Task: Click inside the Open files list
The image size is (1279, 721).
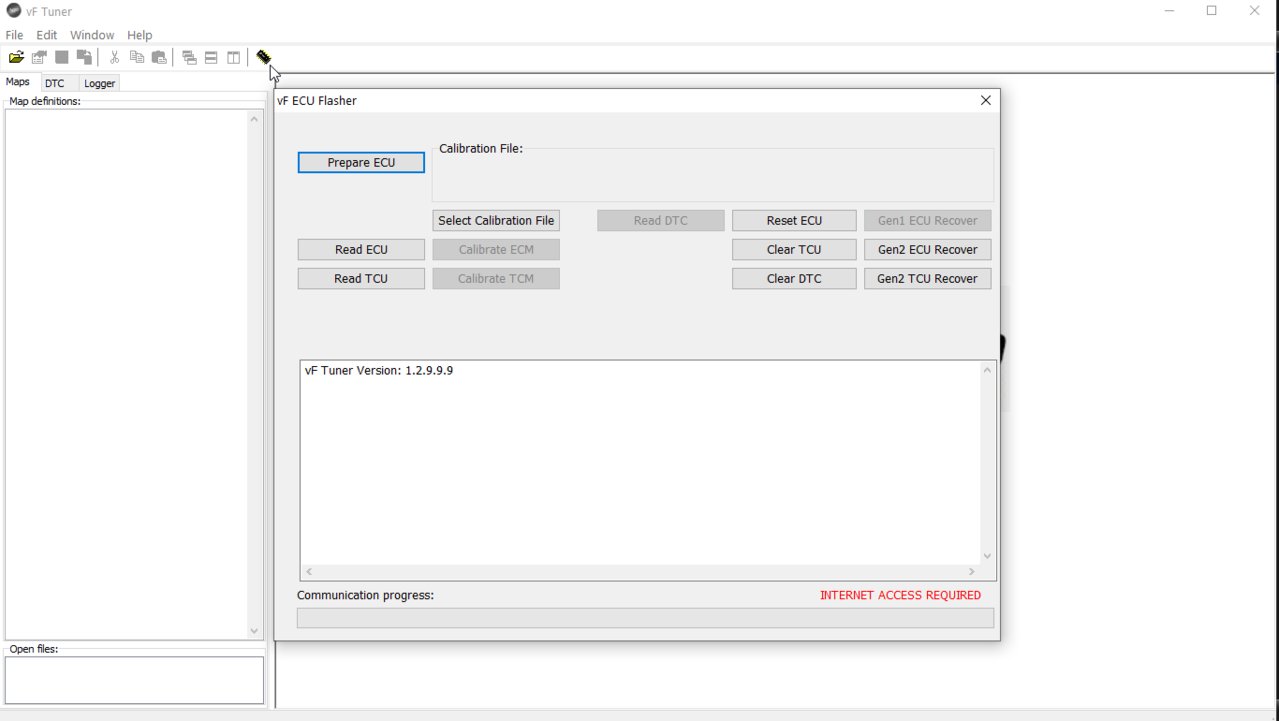Action: pyautogui.click(x=134, y=680)
